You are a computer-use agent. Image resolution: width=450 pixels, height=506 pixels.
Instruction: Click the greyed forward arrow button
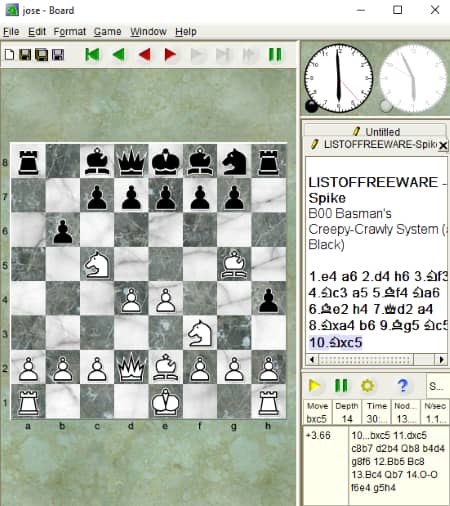[197, 54]
